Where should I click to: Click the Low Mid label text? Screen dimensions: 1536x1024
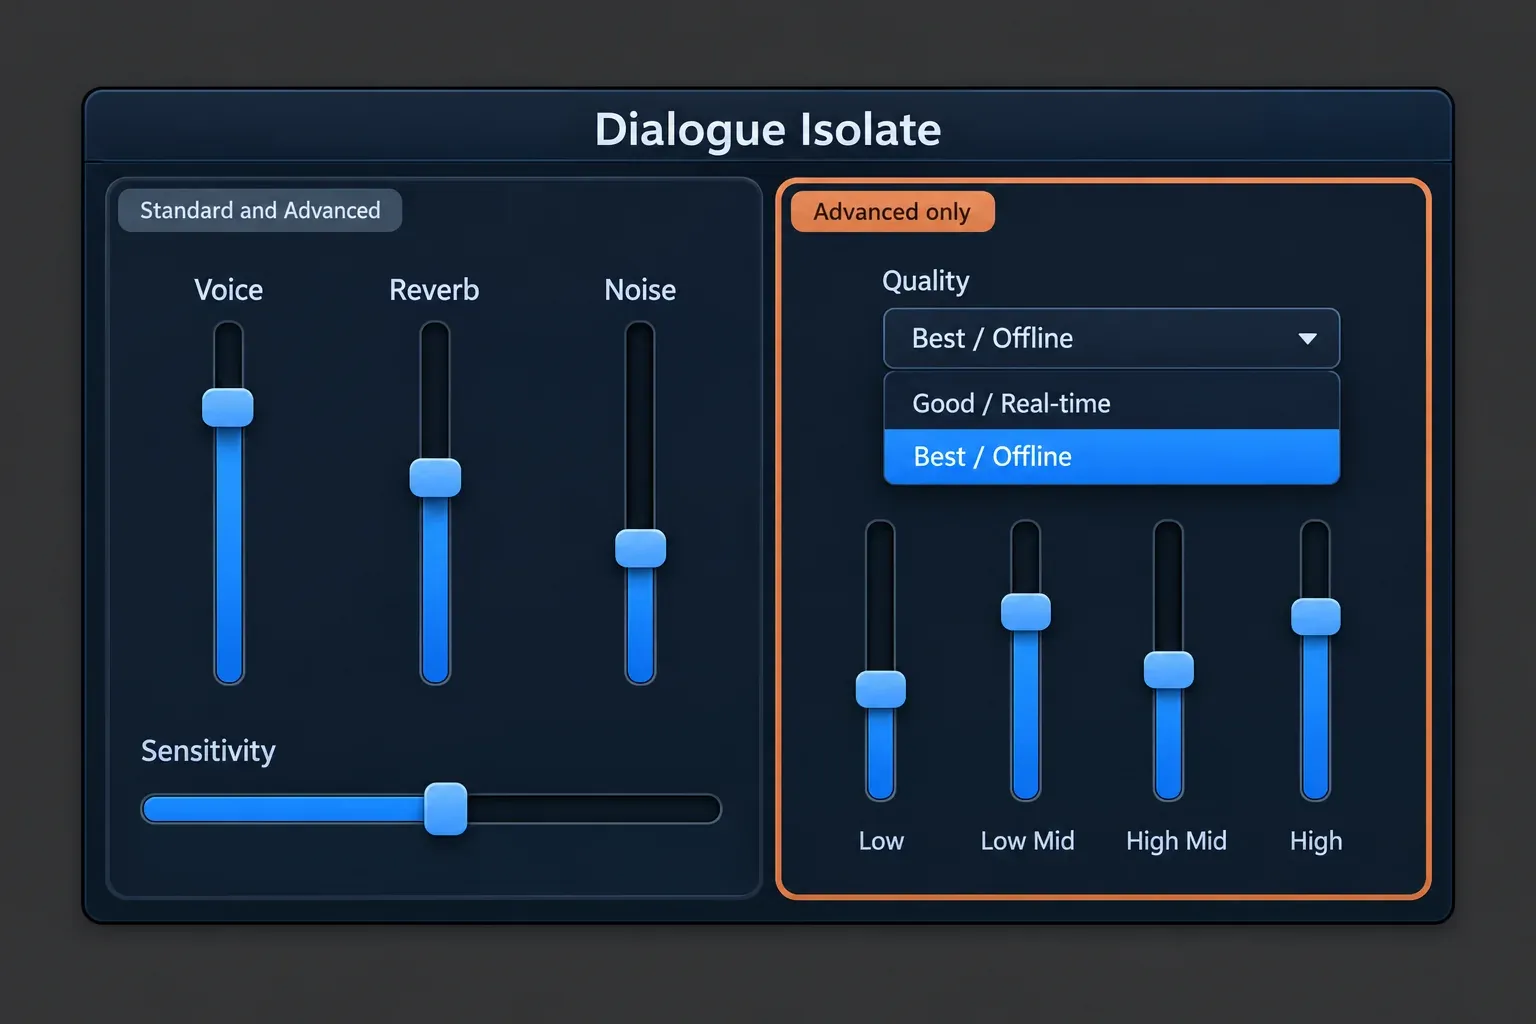point(1027,841)
